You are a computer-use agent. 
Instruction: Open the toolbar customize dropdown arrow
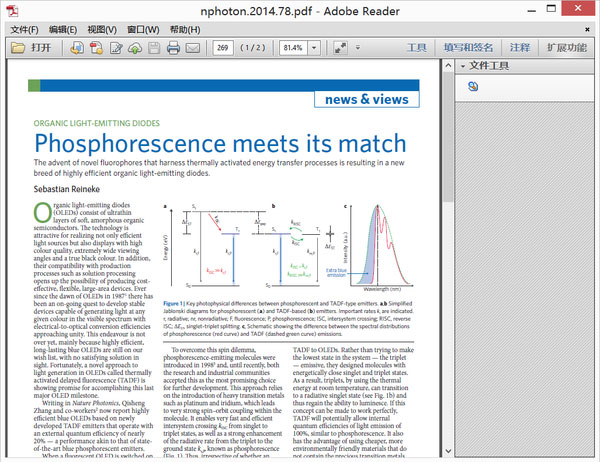pos(356,47)
